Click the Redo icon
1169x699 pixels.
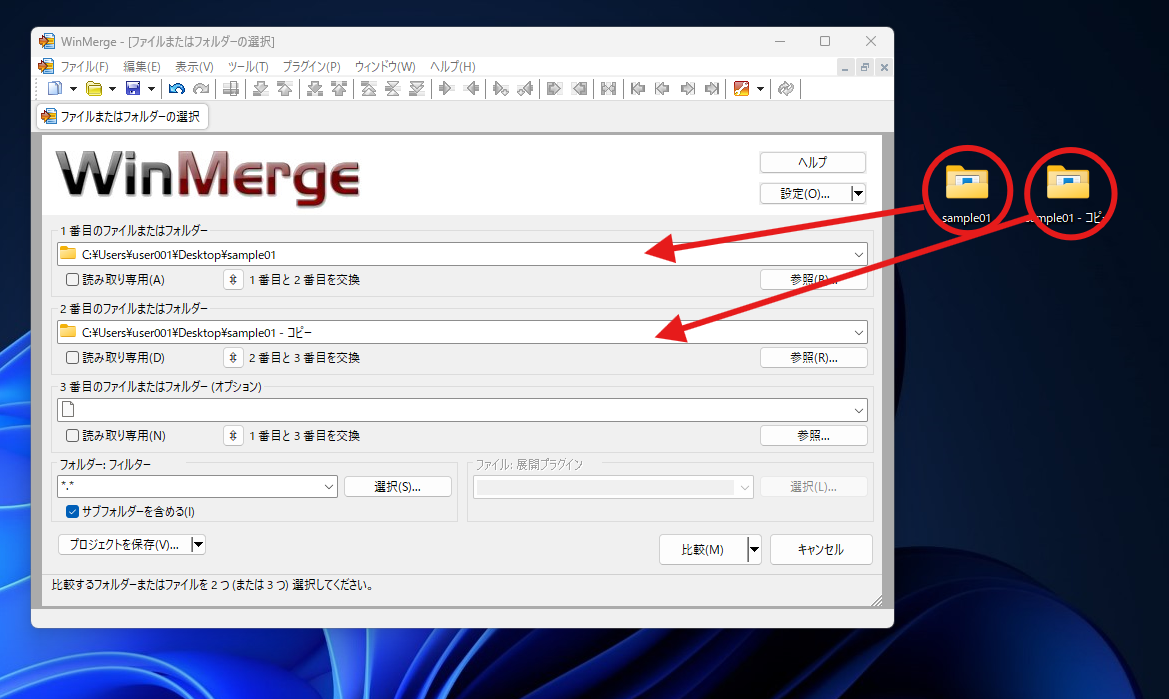[x=202, y=88]
